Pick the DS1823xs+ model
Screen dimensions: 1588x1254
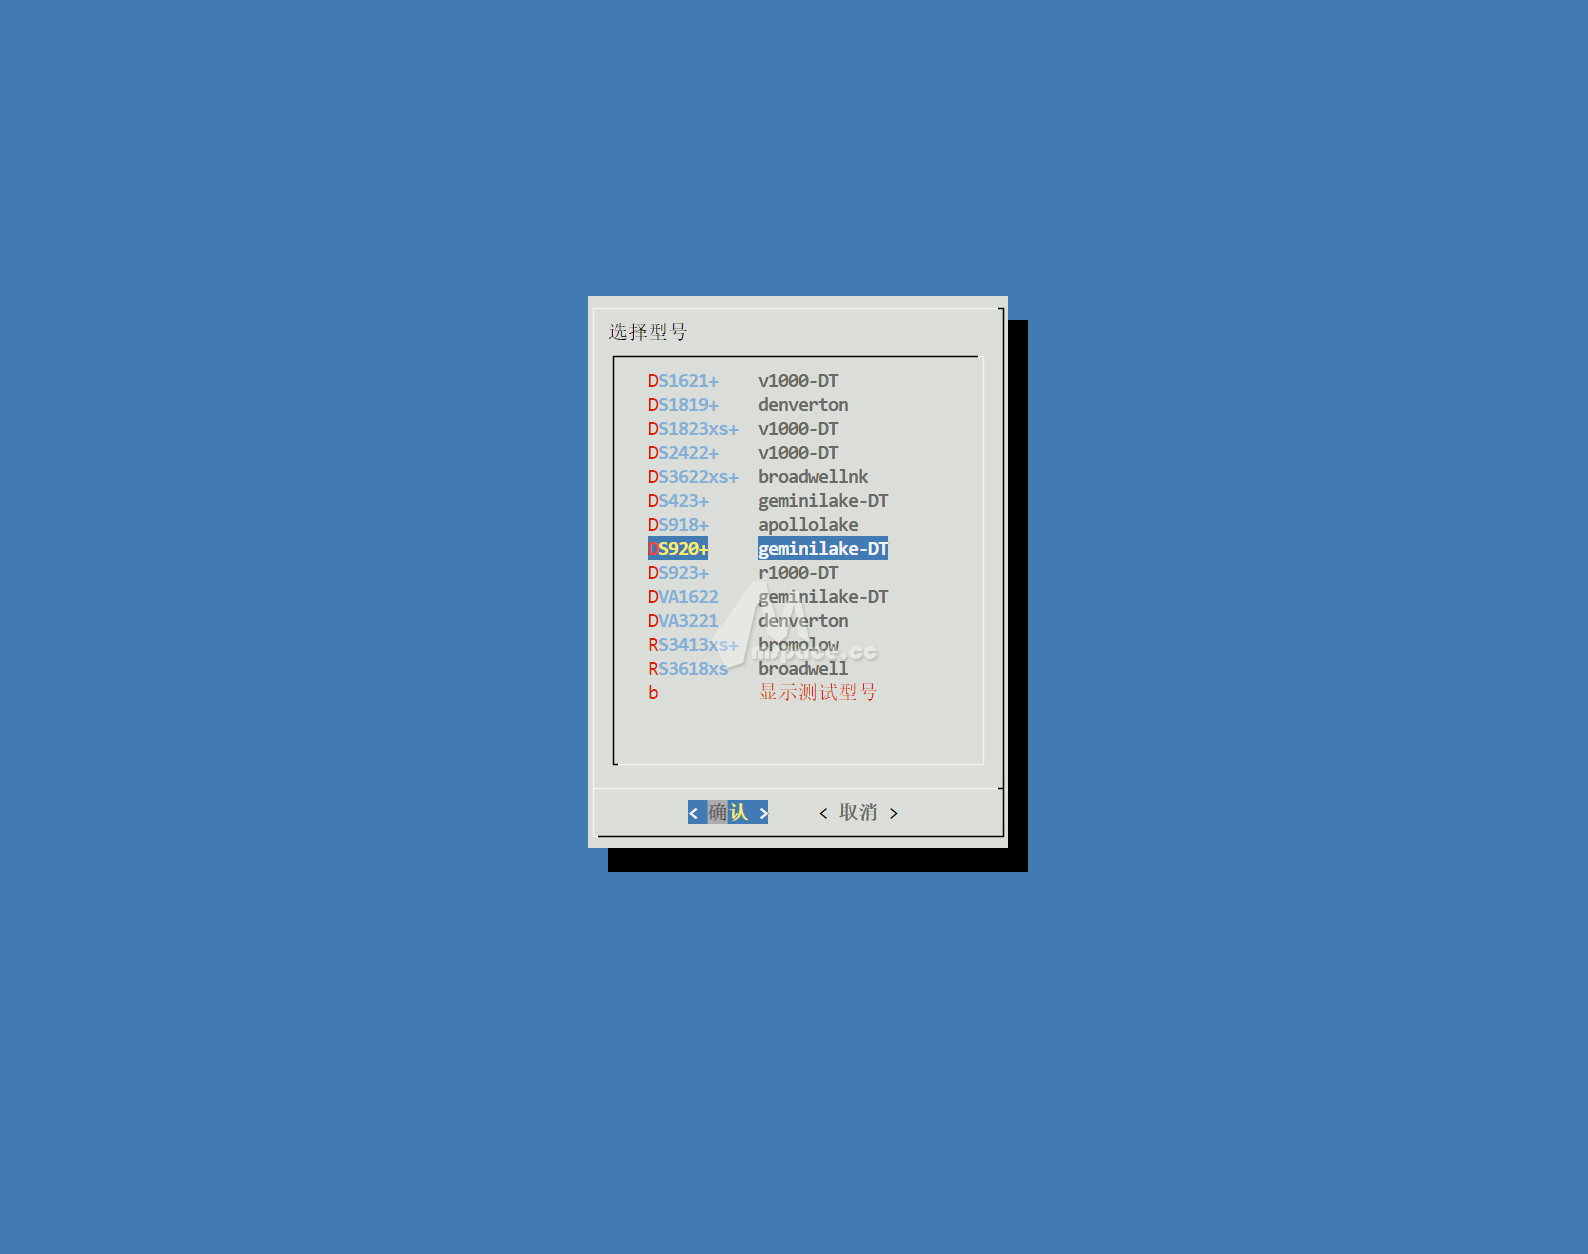tap(743, 429)
